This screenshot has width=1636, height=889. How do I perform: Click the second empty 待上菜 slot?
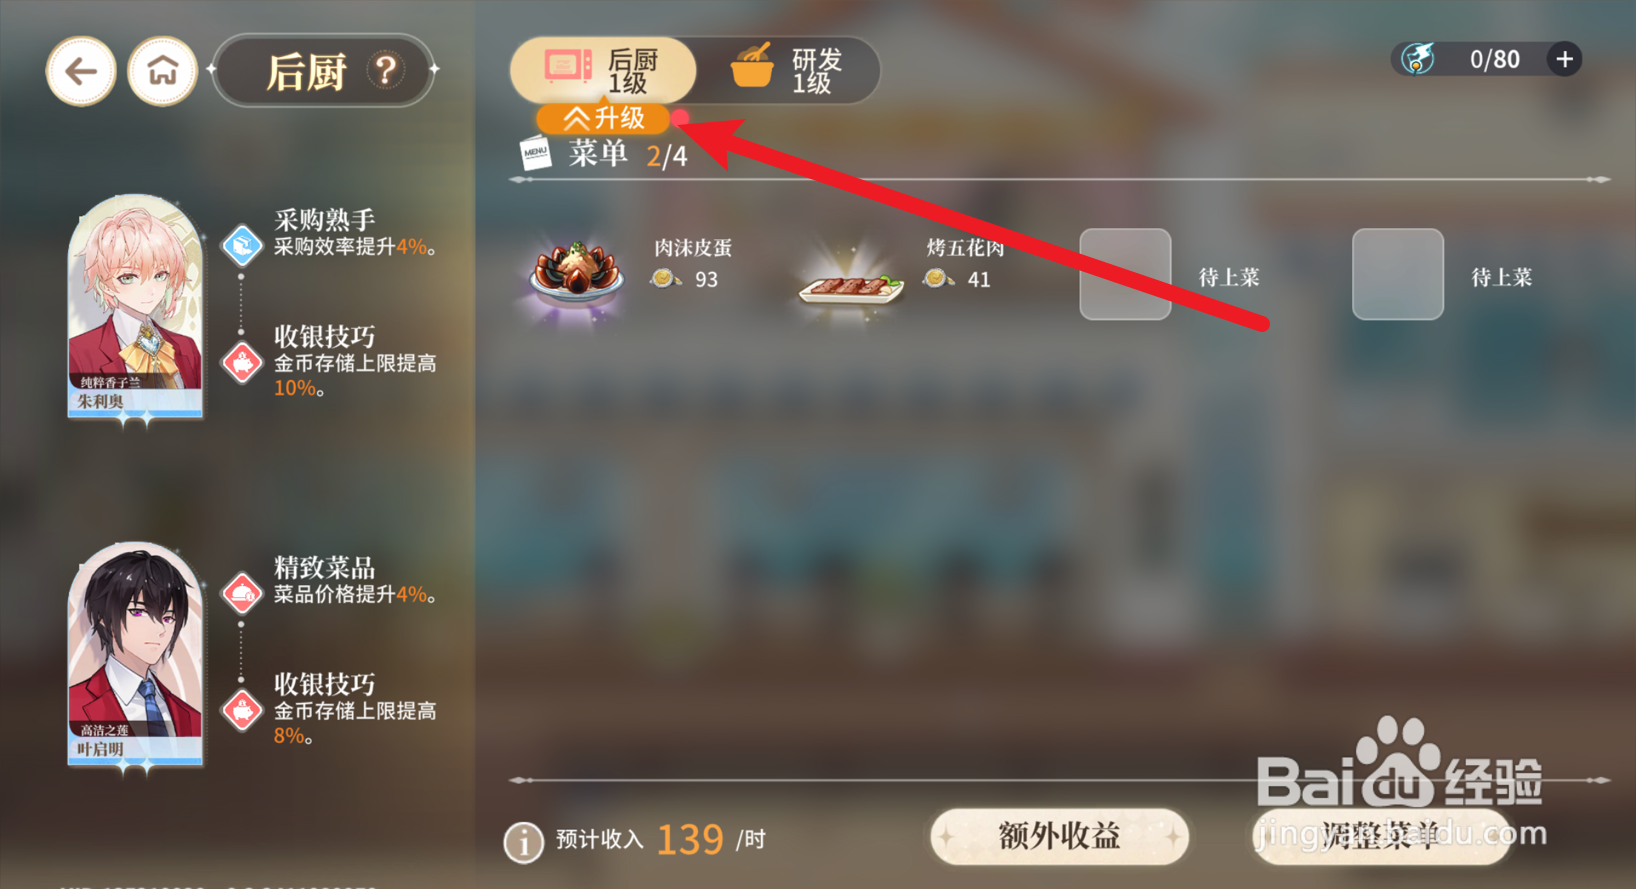[x=1397, y=274]
